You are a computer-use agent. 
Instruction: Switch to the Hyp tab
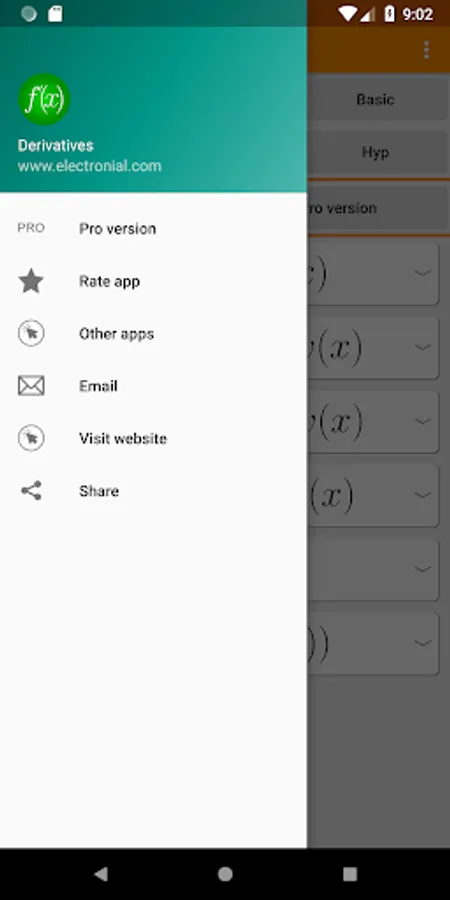click(377, 152)
